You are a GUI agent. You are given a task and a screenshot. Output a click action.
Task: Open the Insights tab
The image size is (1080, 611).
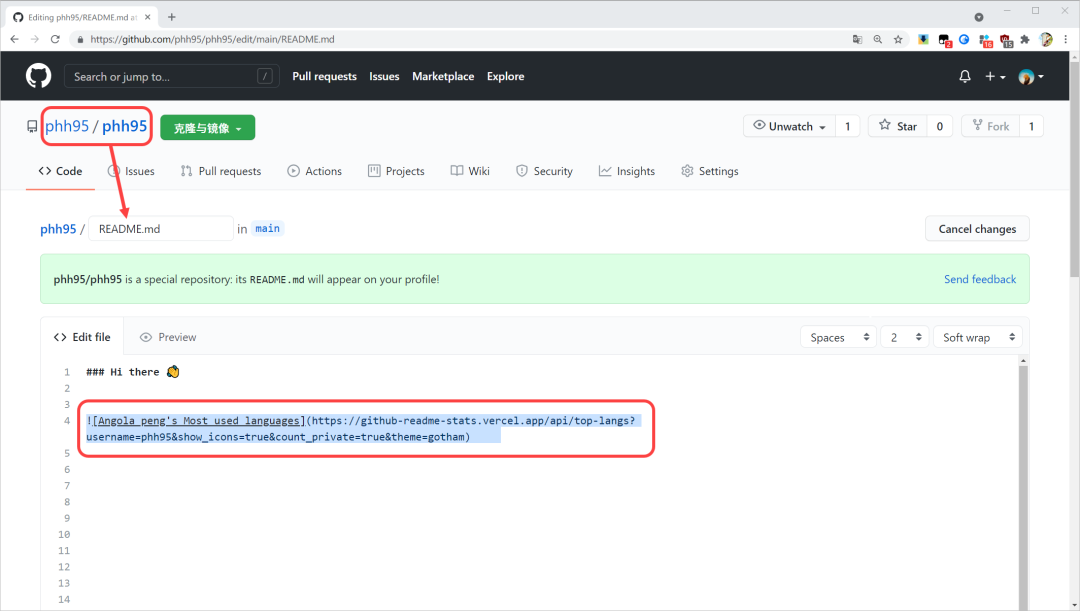point(627,171)
